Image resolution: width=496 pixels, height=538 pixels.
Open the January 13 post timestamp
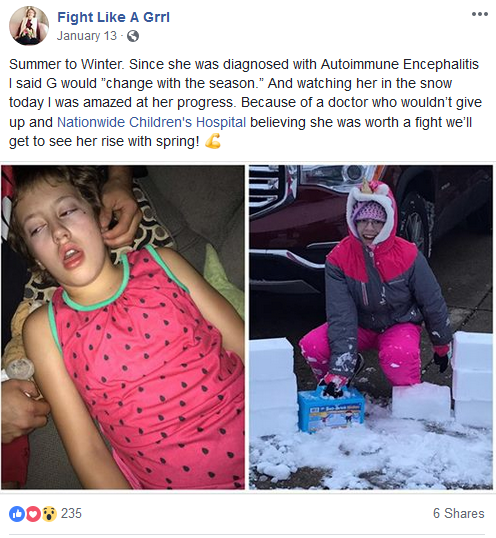coord(87,36)
